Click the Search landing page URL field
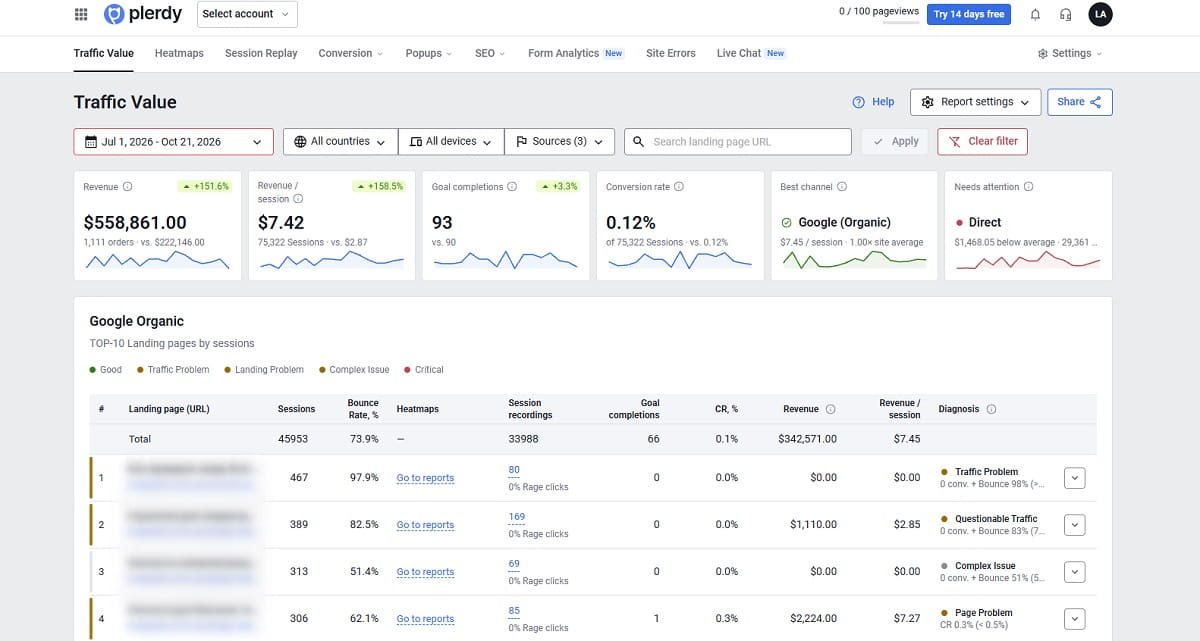Screen dimensions: 1200x641 [x=738, y=142]
